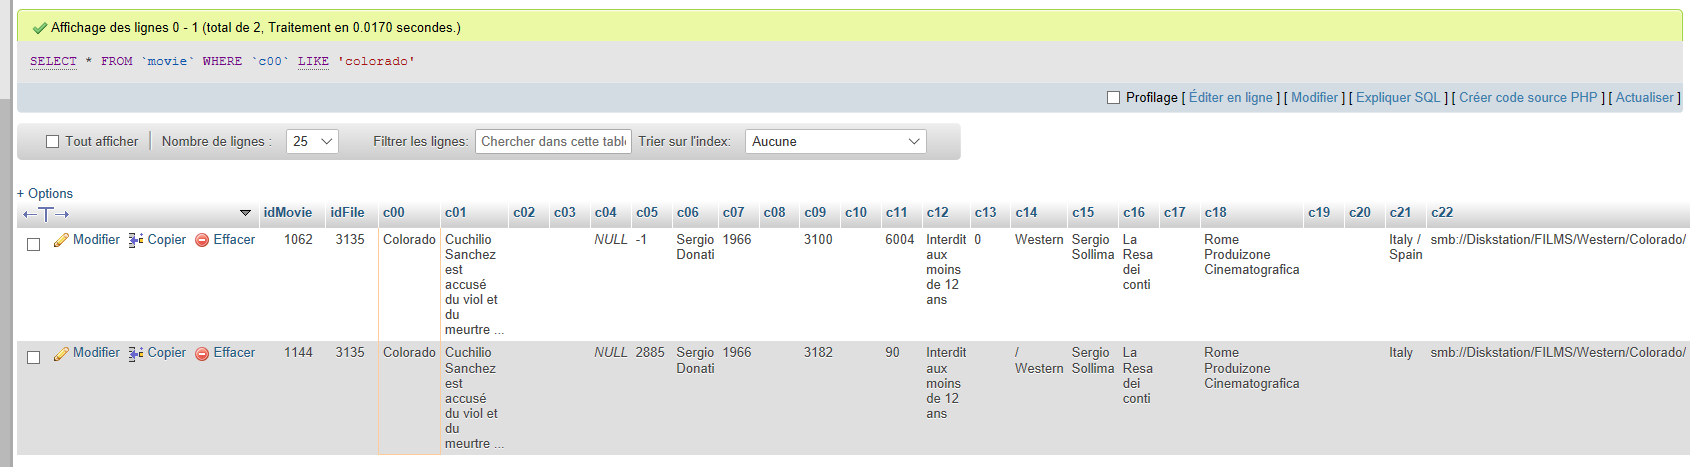Viewport: 1690px width, 467px height.
Task: Click the full texts toggle arrows icon
Action: [x=46, y=214]
